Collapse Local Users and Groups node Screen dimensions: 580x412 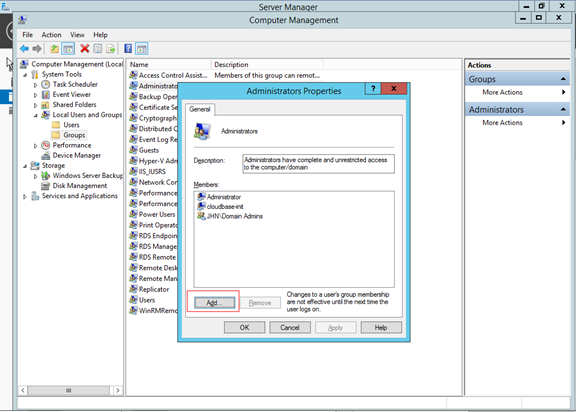pos(36,115)
